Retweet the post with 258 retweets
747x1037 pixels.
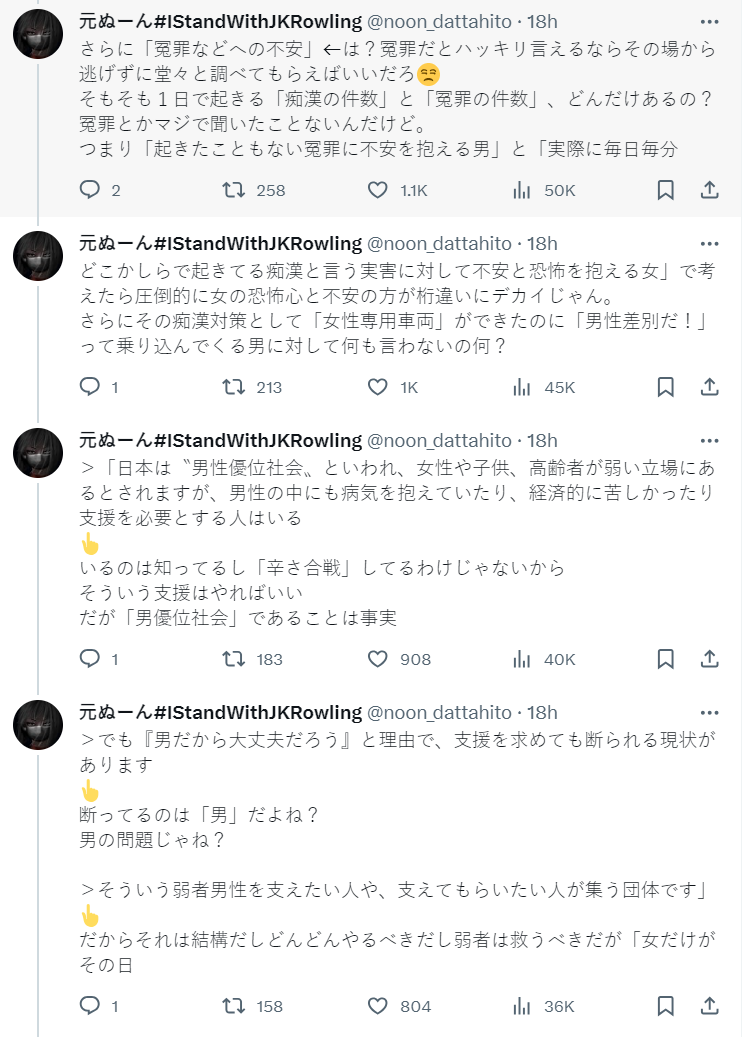pyautogui.click(x=233, y=190)
